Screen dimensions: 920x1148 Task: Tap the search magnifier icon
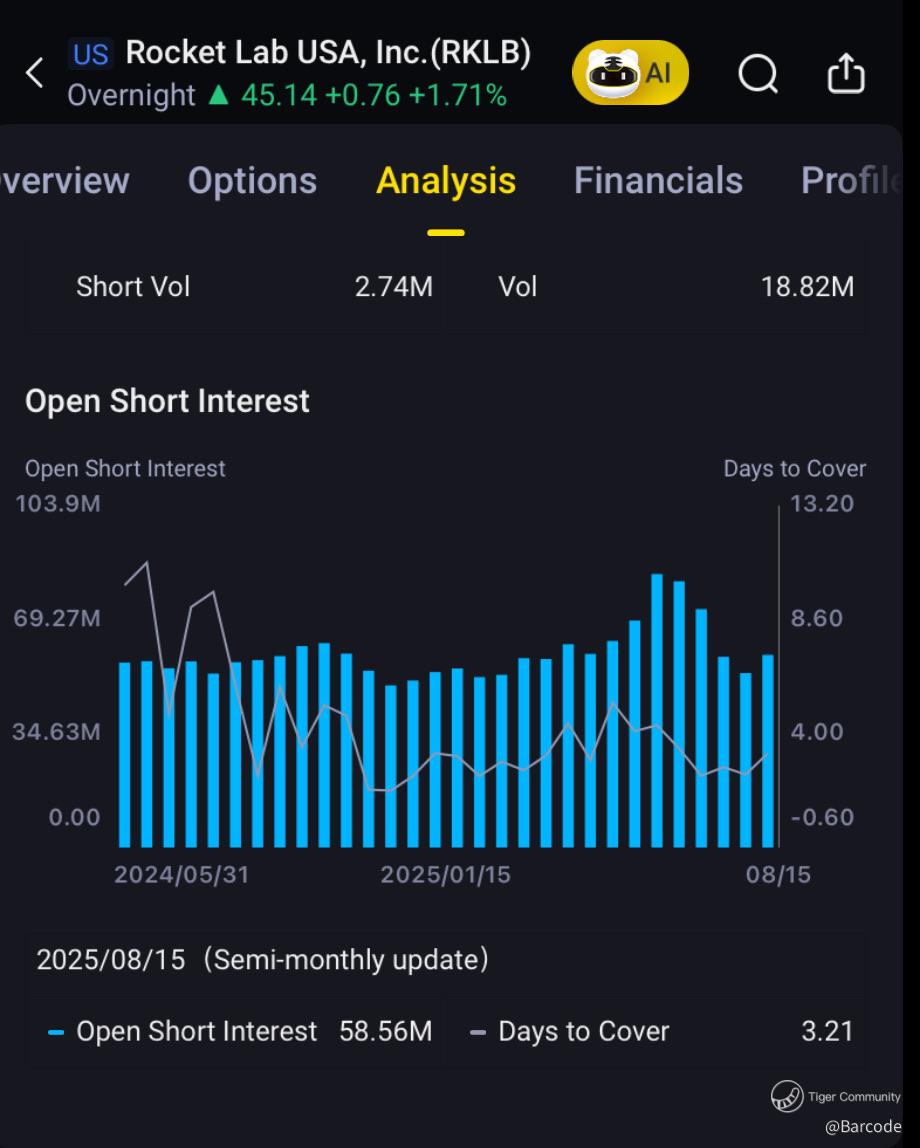point(758,73)
